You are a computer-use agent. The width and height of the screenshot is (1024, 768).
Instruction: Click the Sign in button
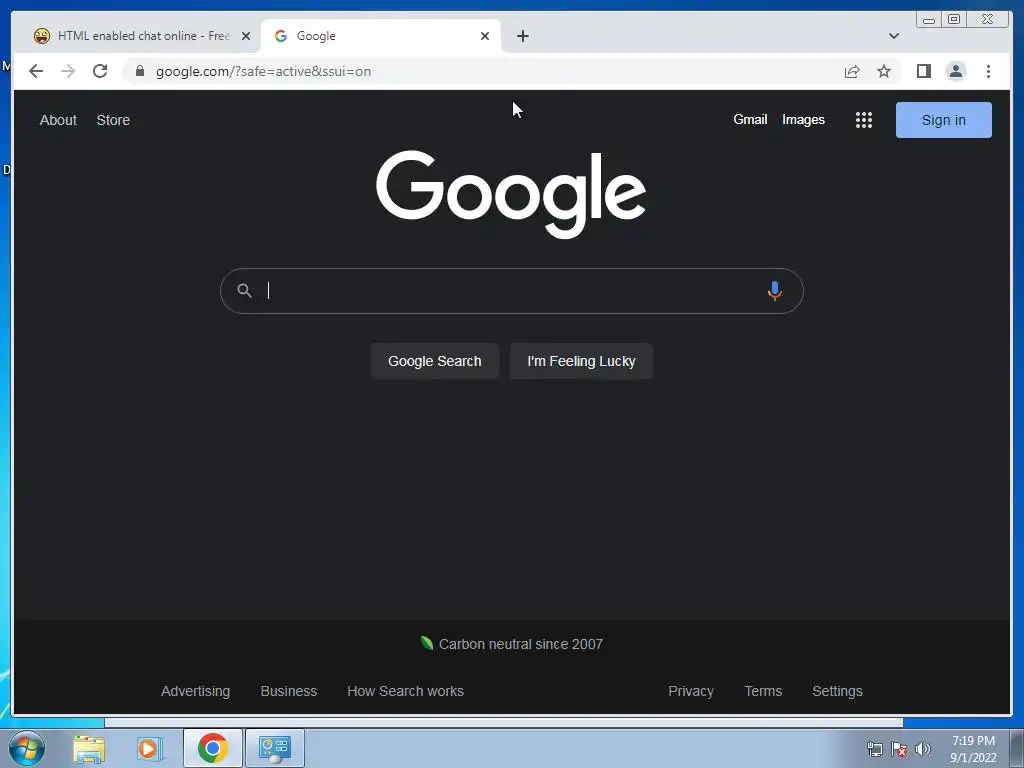tap(944, 120)
